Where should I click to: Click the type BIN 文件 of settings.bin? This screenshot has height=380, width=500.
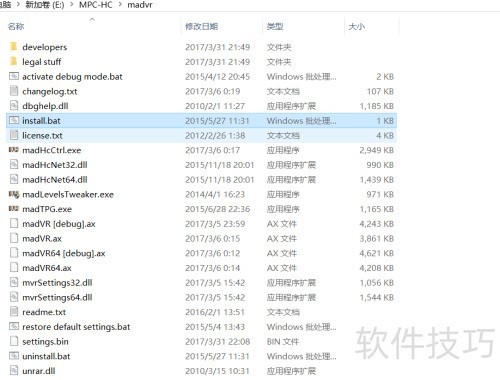pyautogui.click(x=283, y=341)
